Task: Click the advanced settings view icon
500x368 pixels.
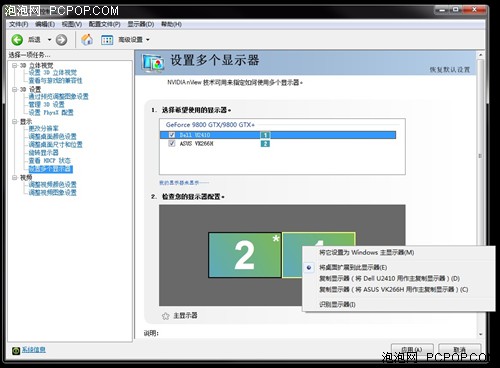Action: pos(107,40)
